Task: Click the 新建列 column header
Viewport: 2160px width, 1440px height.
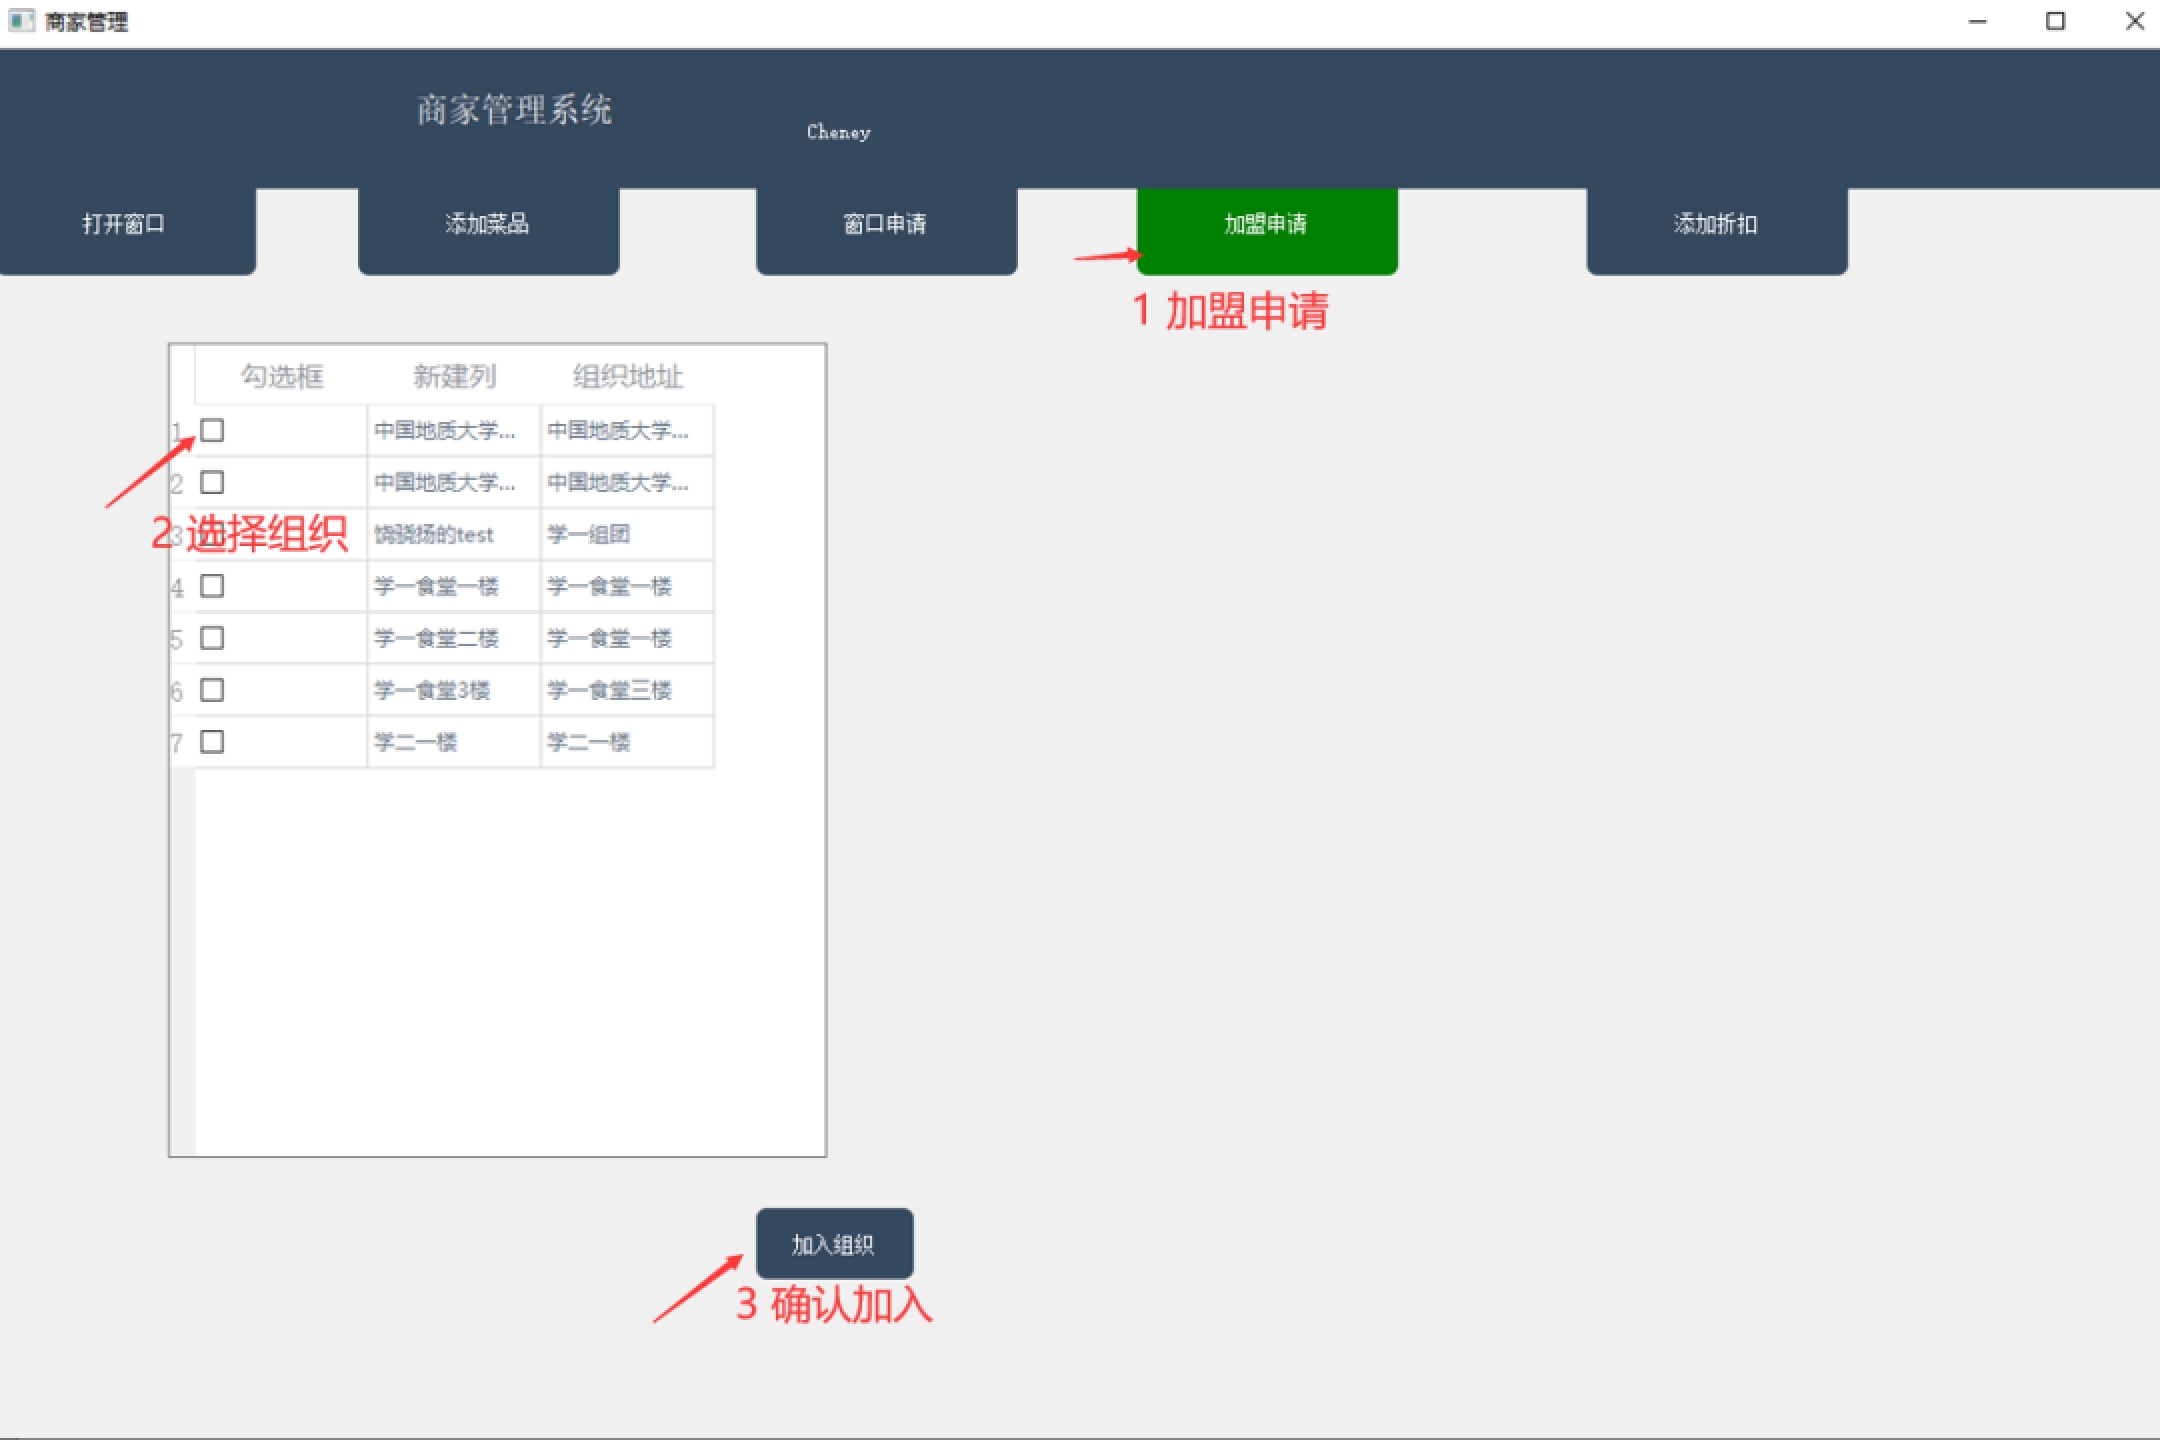Action: point(455,376)
